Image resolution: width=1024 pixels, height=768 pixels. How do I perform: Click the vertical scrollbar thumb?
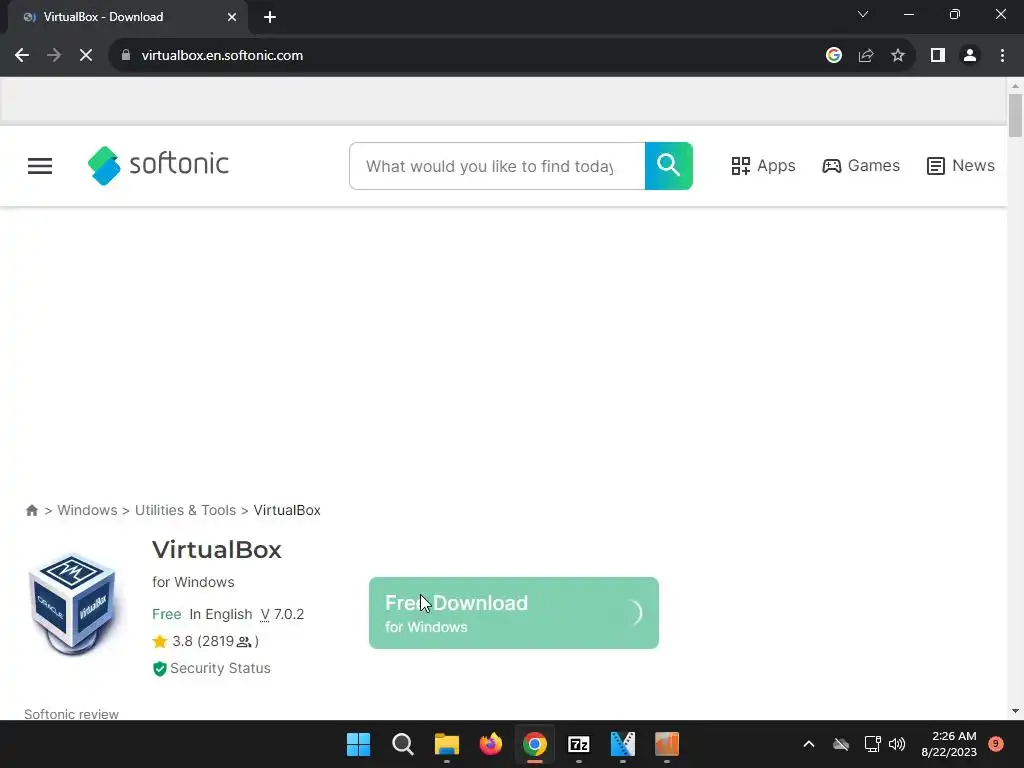1015,116
